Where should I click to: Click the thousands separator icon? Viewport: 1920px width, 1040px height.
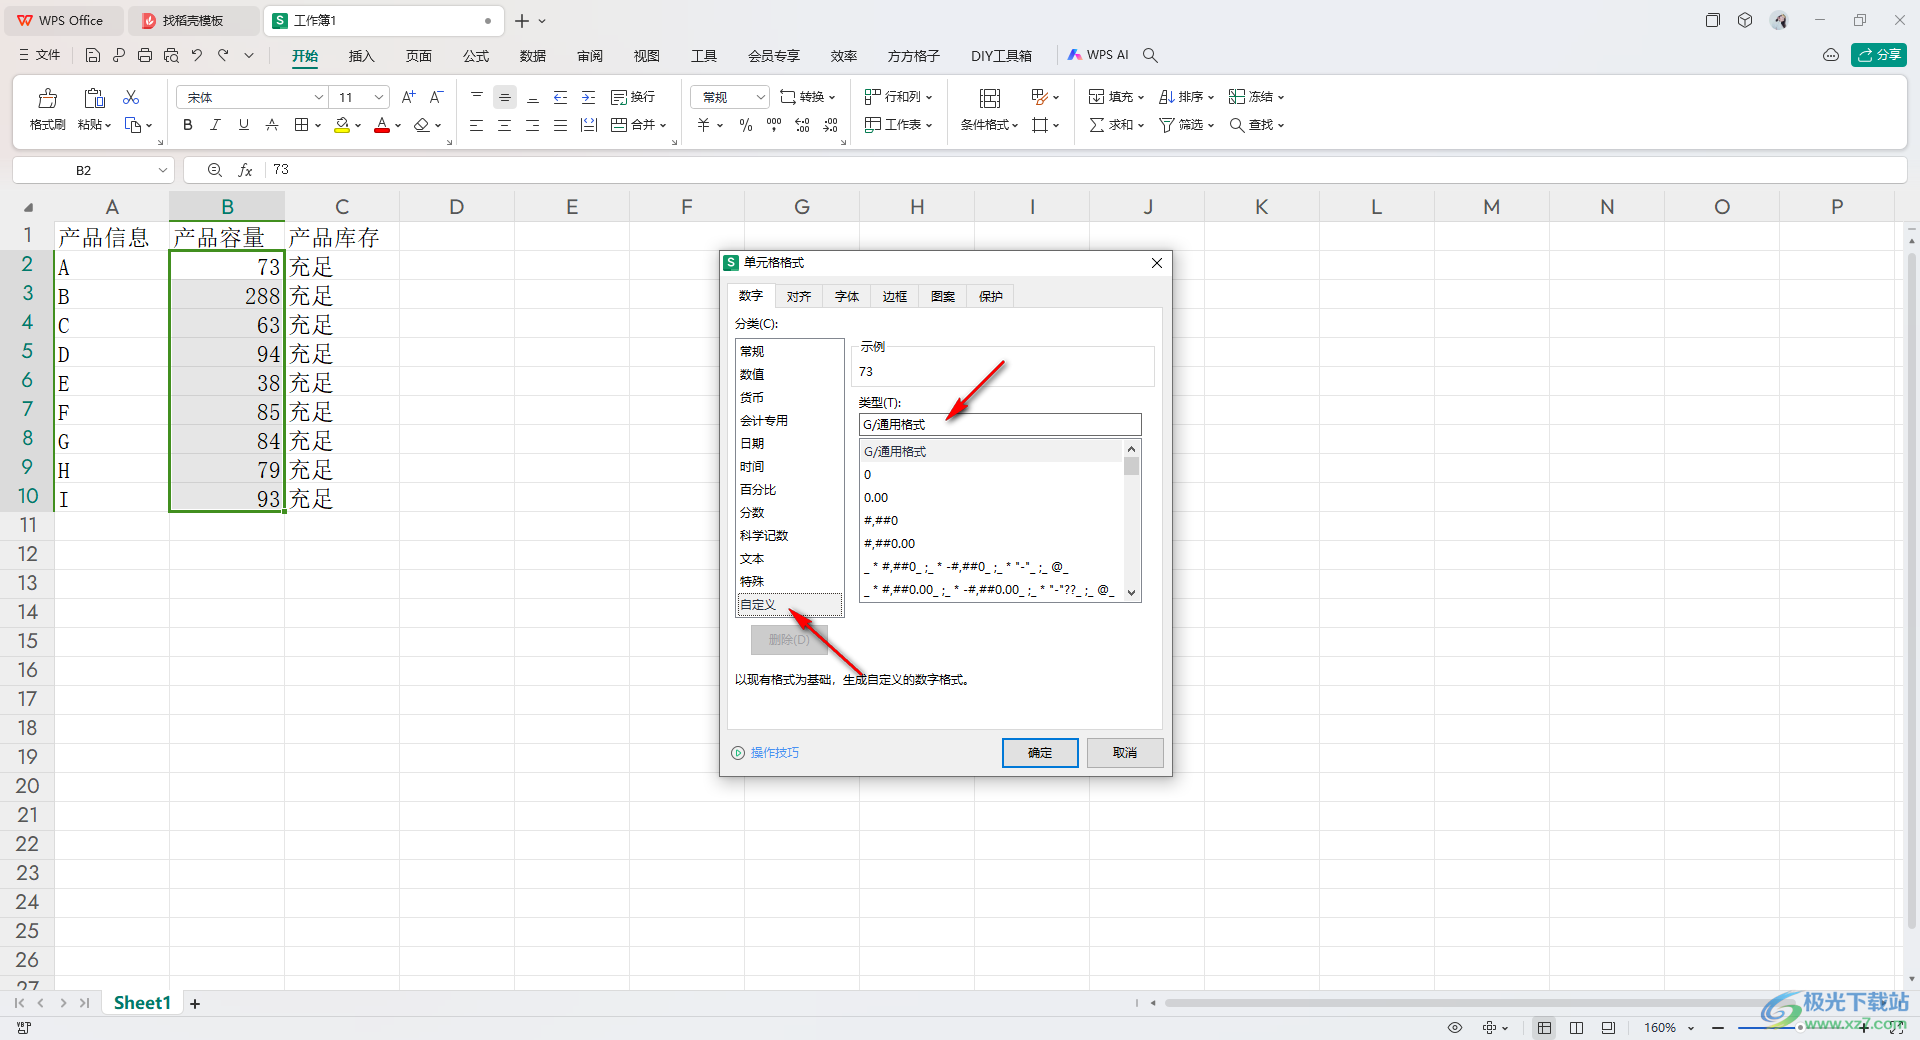pyautogui.click(x=774, y=125)
